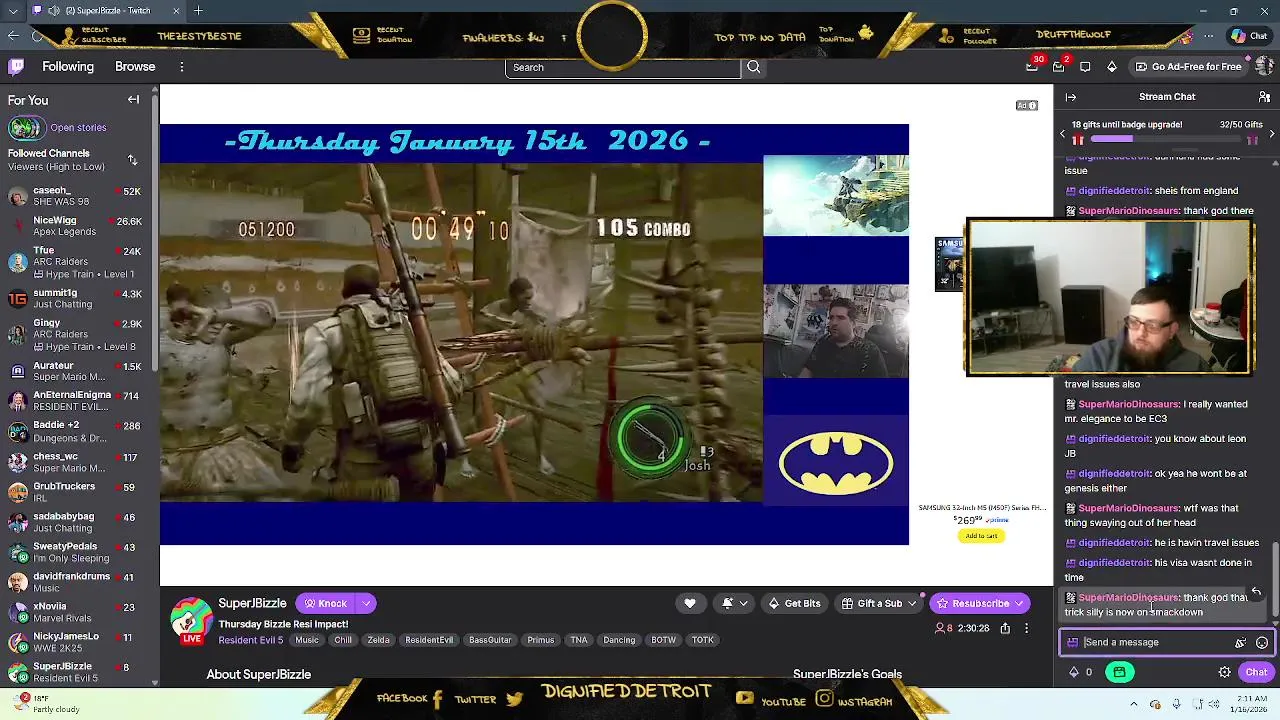Send message with Chat button

[x=1256, y=672]
